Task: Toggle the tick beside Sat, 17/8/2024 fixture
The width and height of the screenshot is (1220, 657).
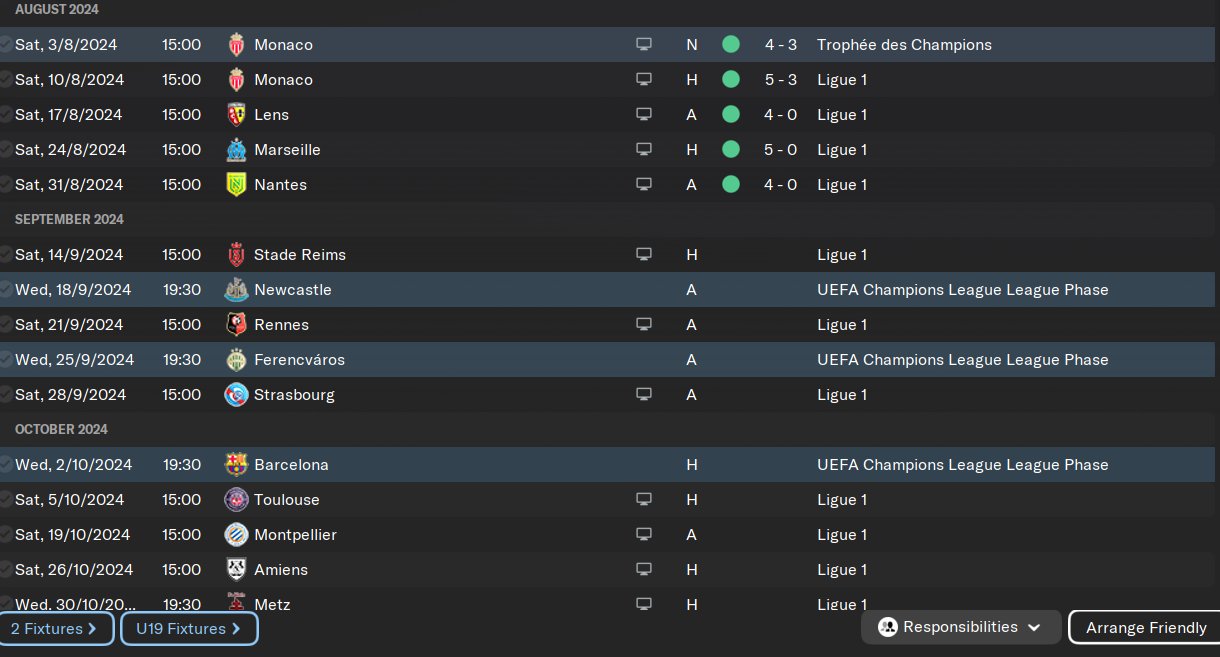Action: [x=6, y=115]
